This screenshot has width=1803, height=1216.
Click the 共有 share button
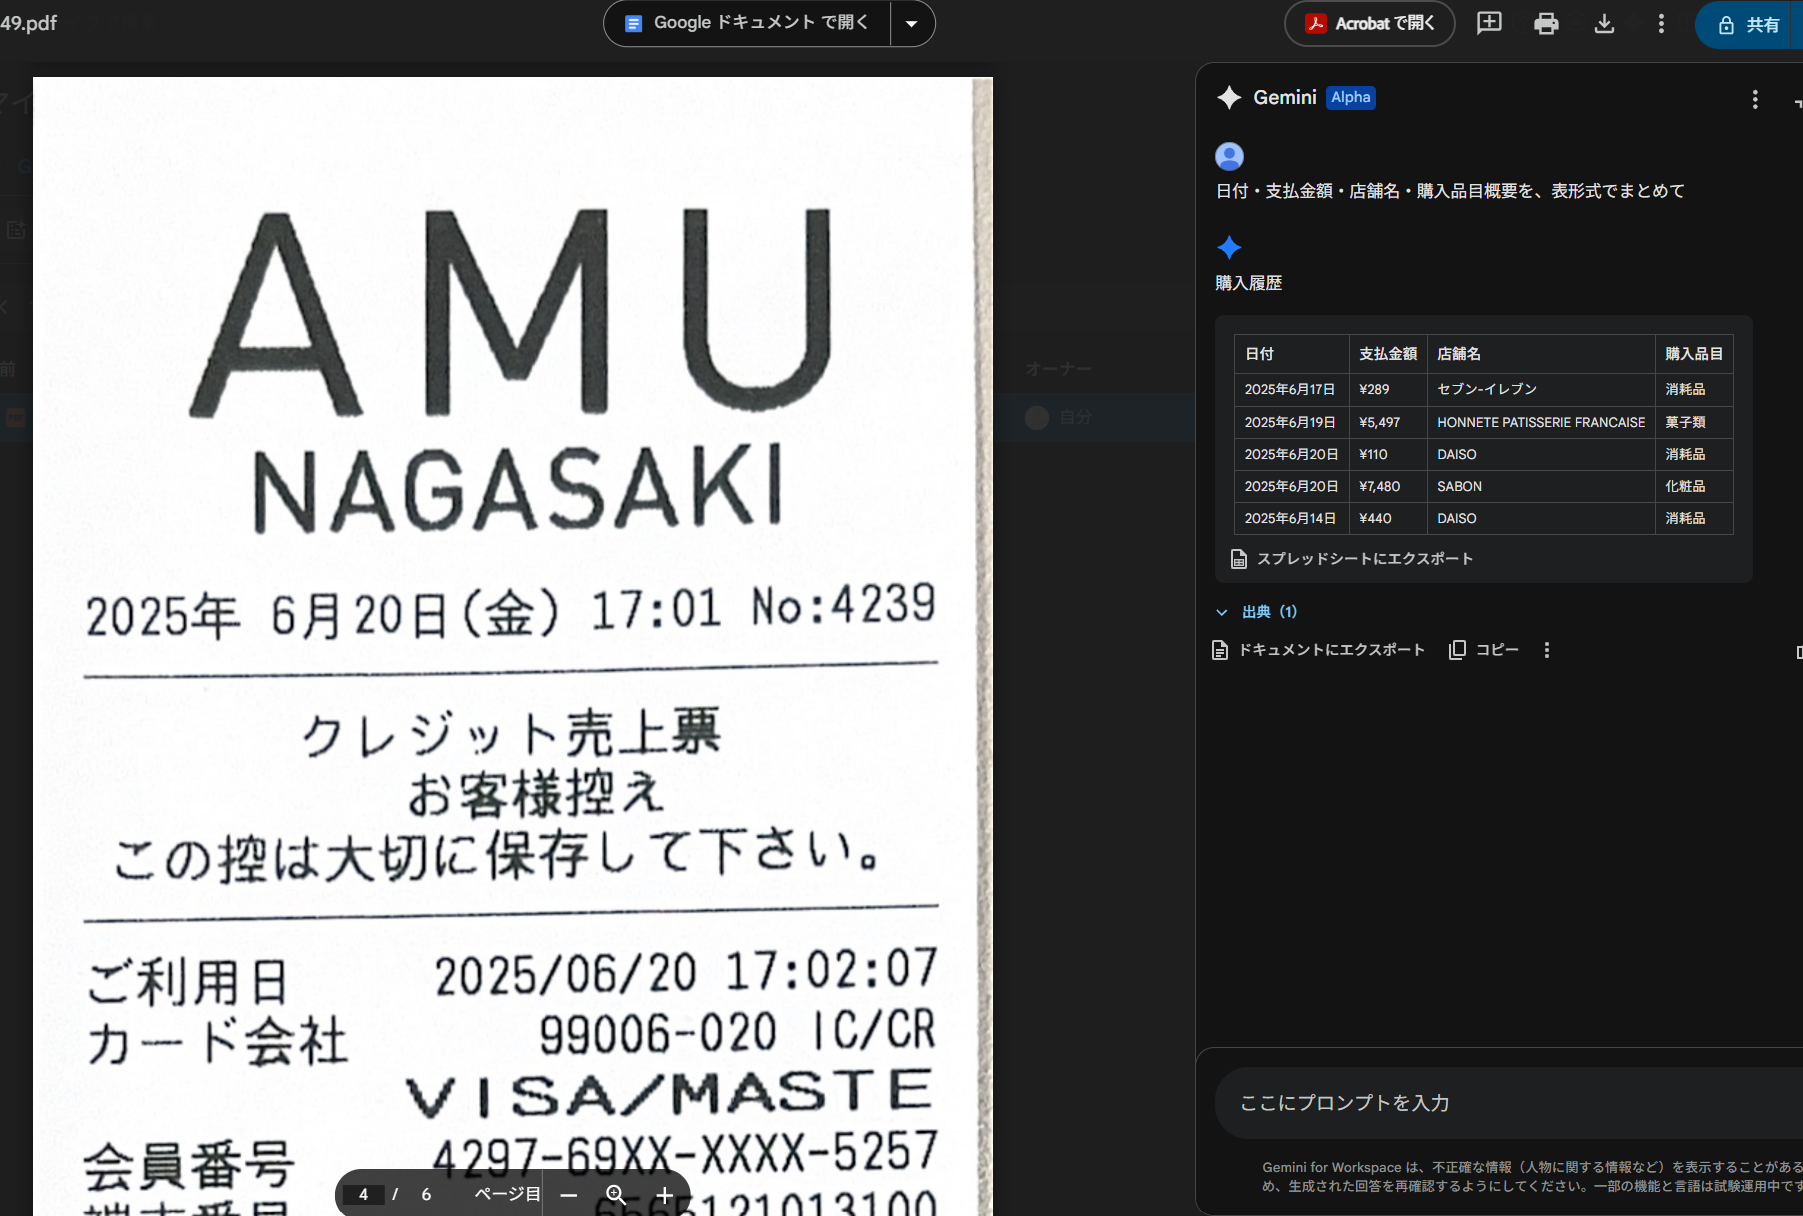tap(1749, 25)
